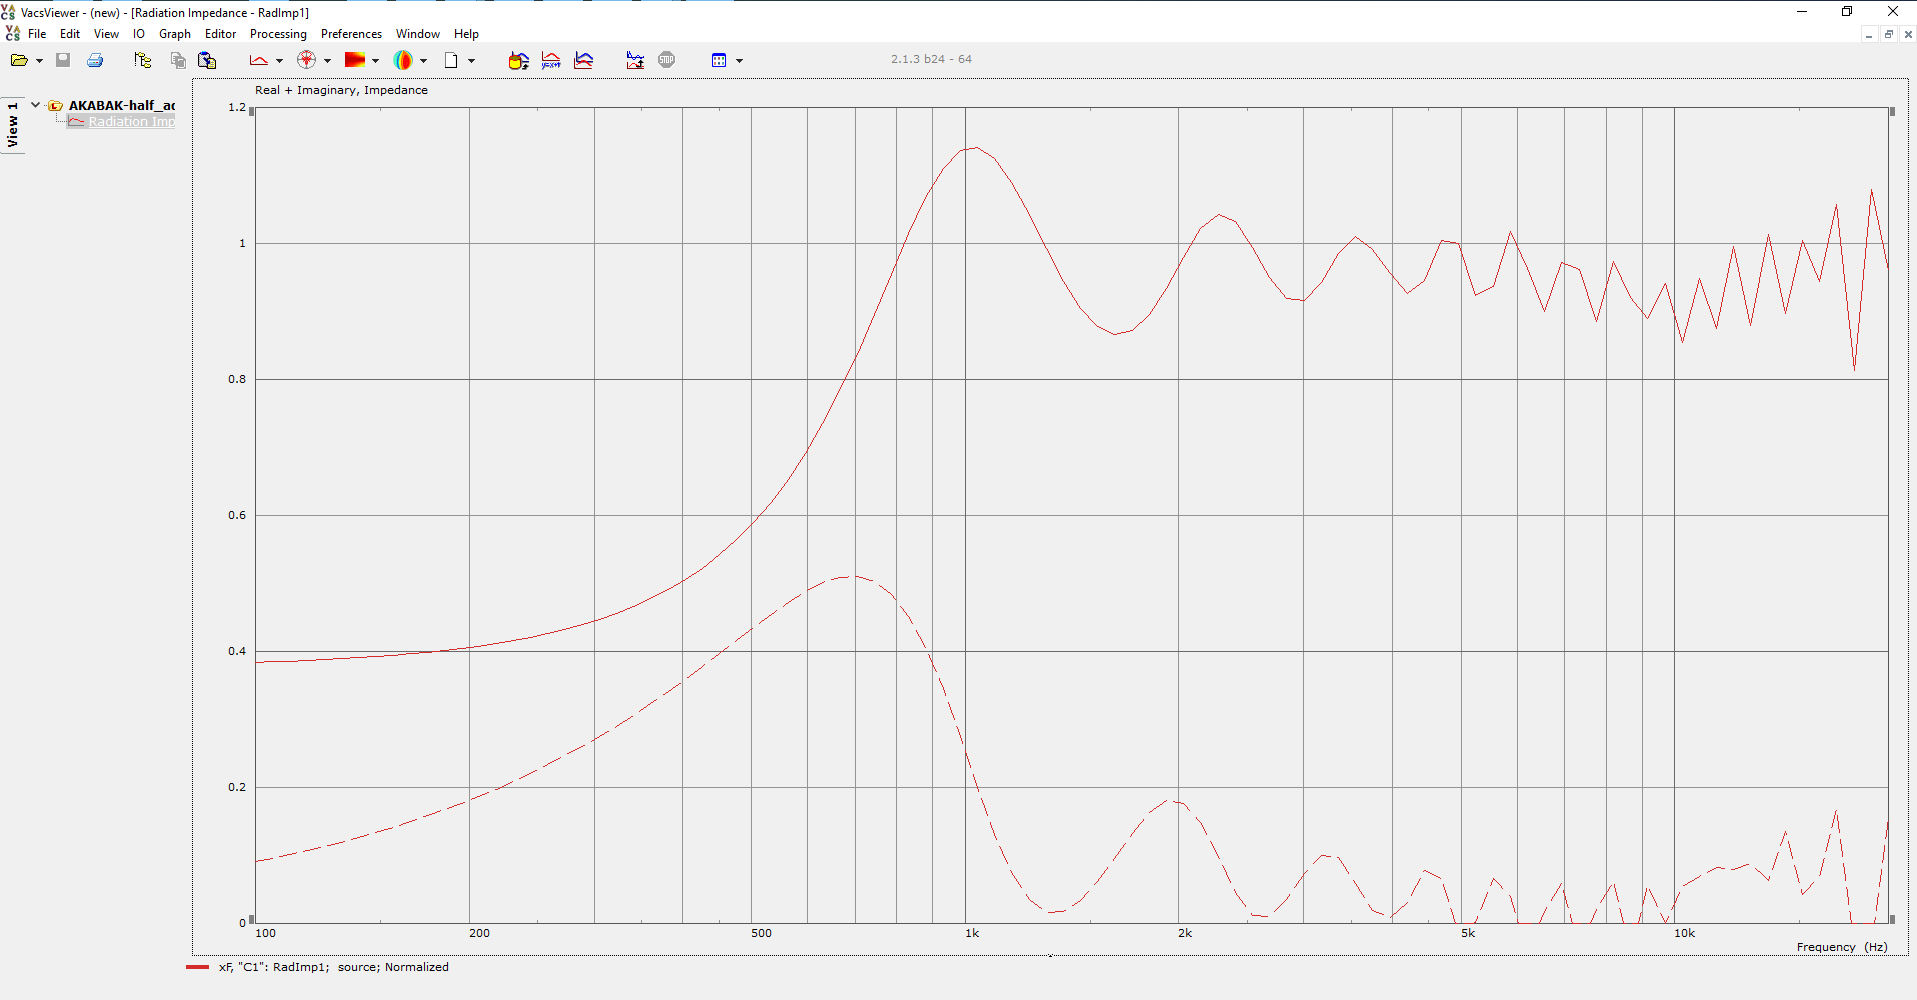1917x1000 pixels.
Task: Minimize the inner RadImp1 document window
Action: [1868, 34]
